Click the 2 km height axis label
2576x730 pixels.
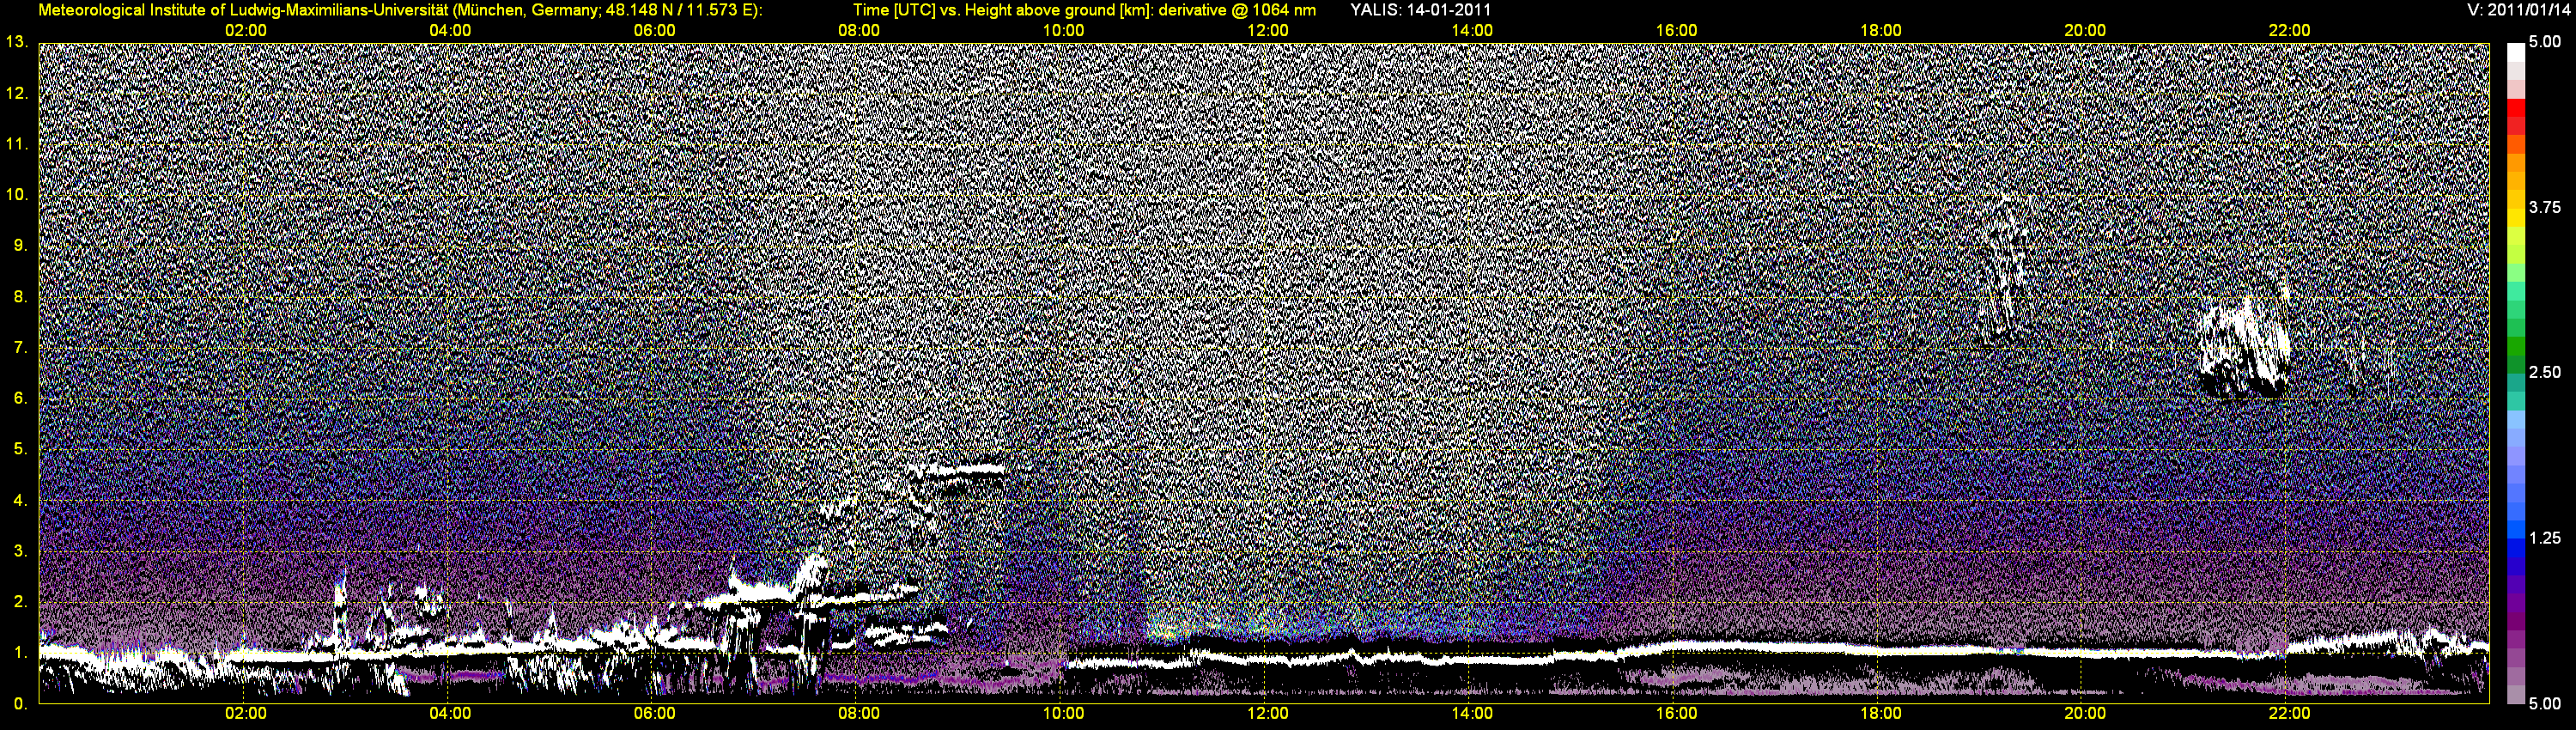[20, 602]
